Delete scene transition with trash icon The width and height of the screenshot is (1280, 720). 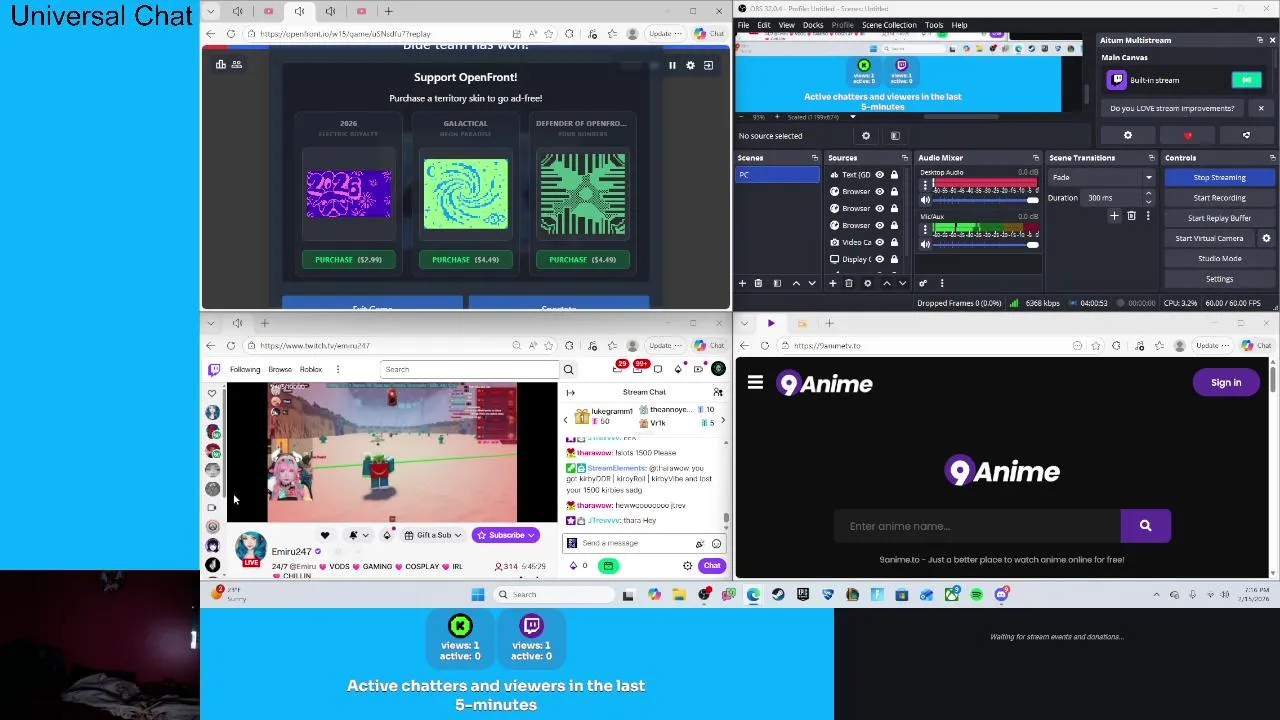coord(1131,216)
